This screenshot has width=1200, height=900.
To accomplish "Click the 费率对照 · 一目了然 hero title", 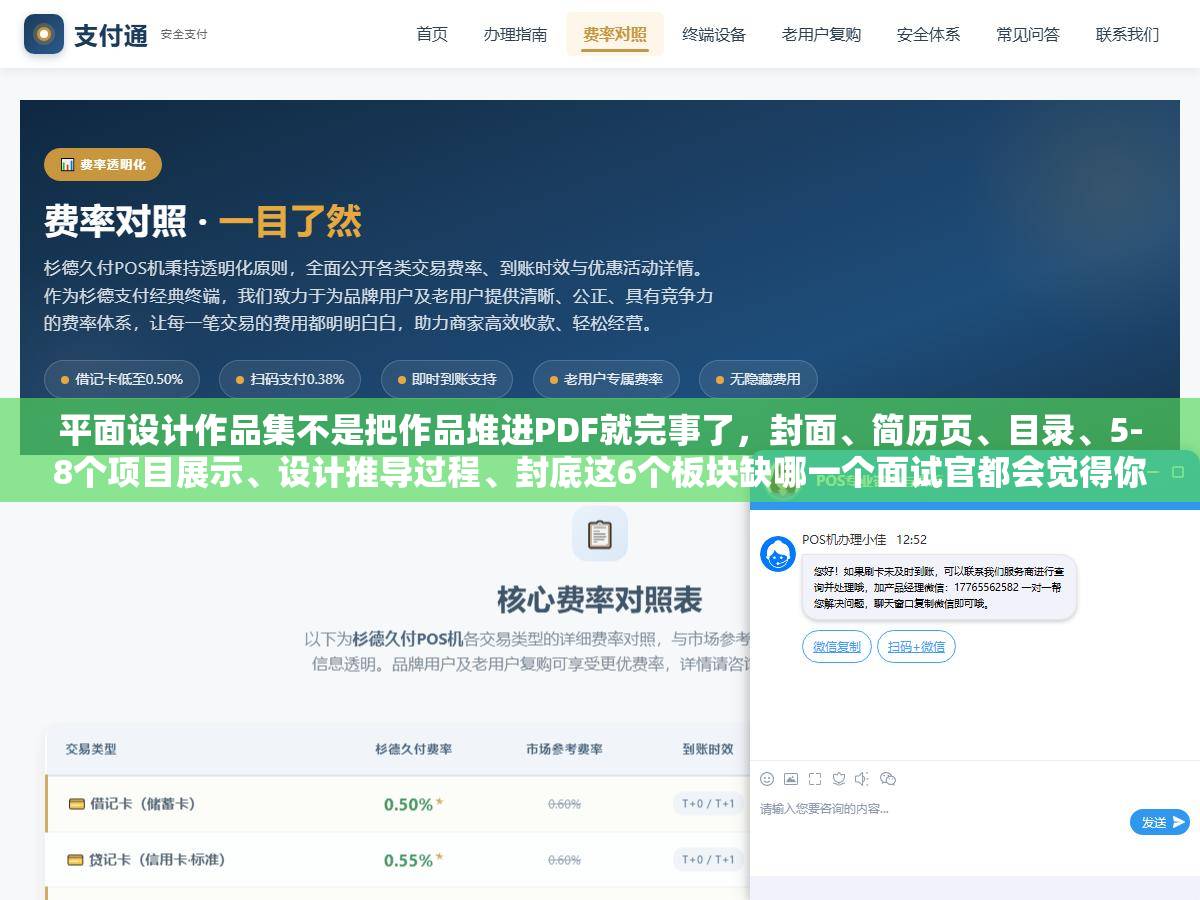I will point(203,221).
